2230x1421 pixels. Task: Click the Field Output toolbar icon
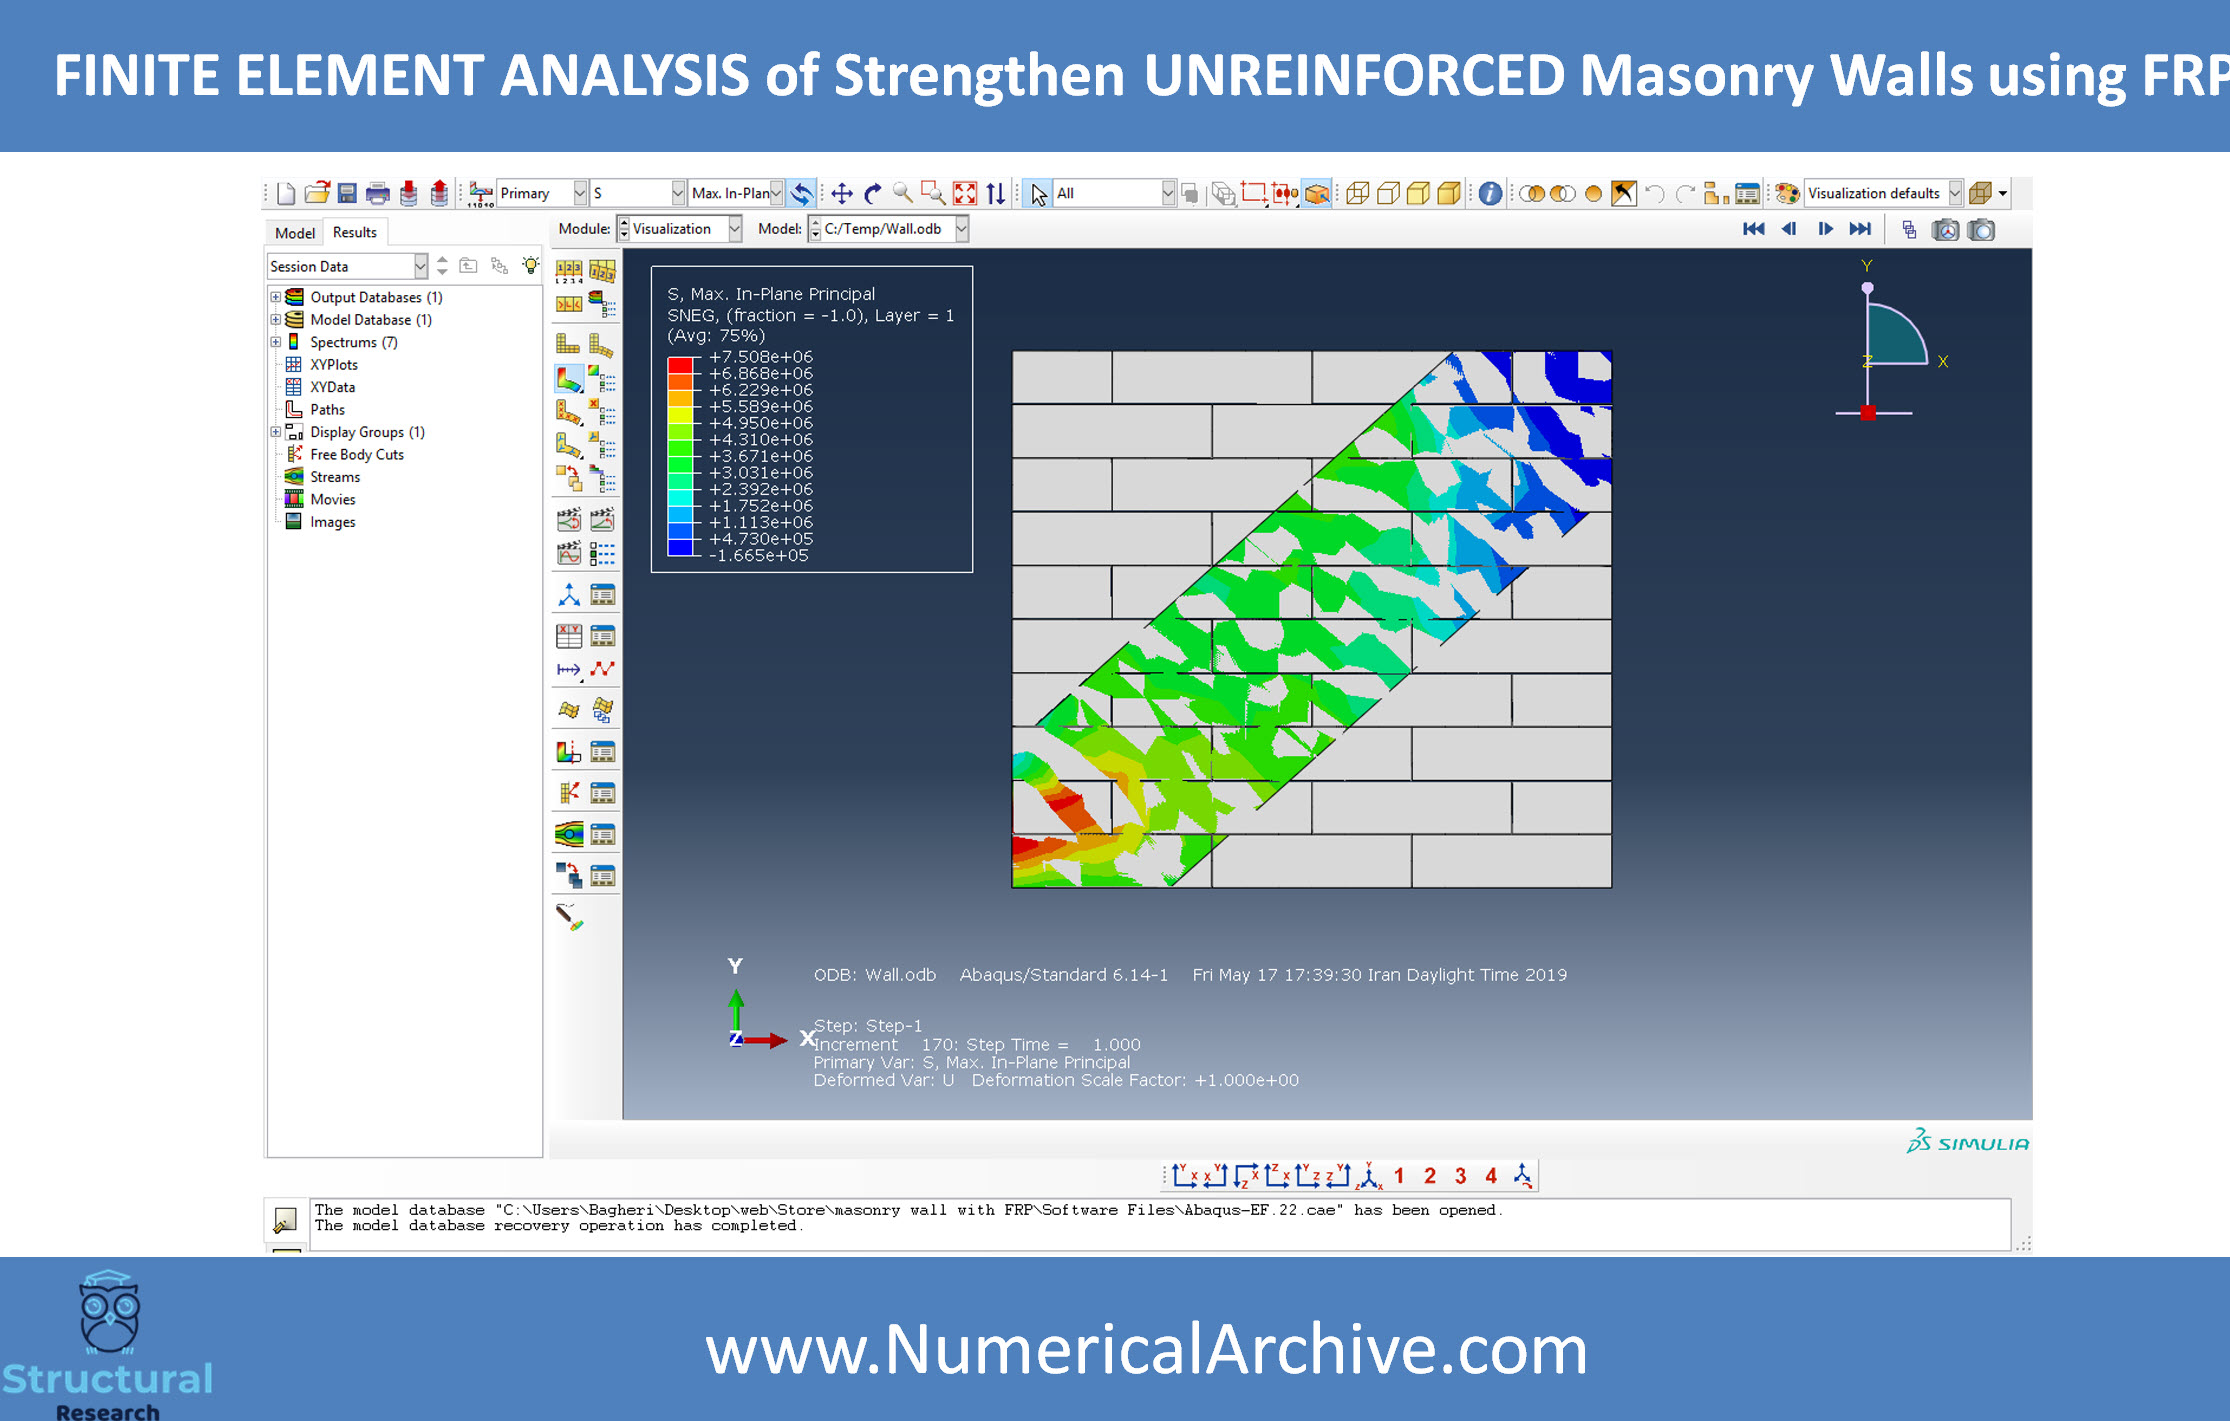pyautogui.click(x=481, y=193)
